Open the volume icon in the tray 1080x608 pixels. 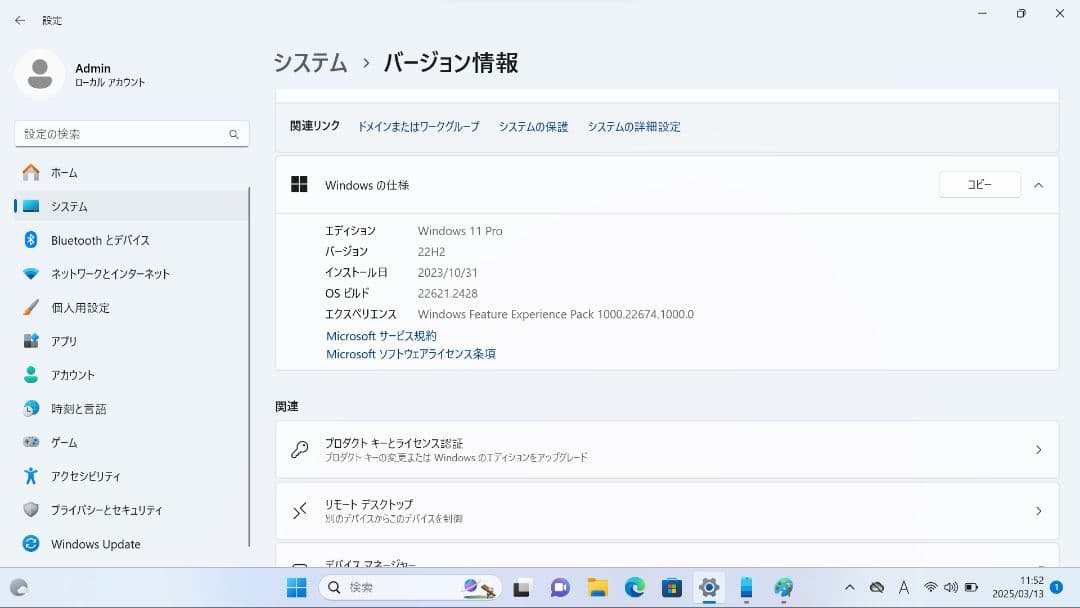[x=950, y=588]
